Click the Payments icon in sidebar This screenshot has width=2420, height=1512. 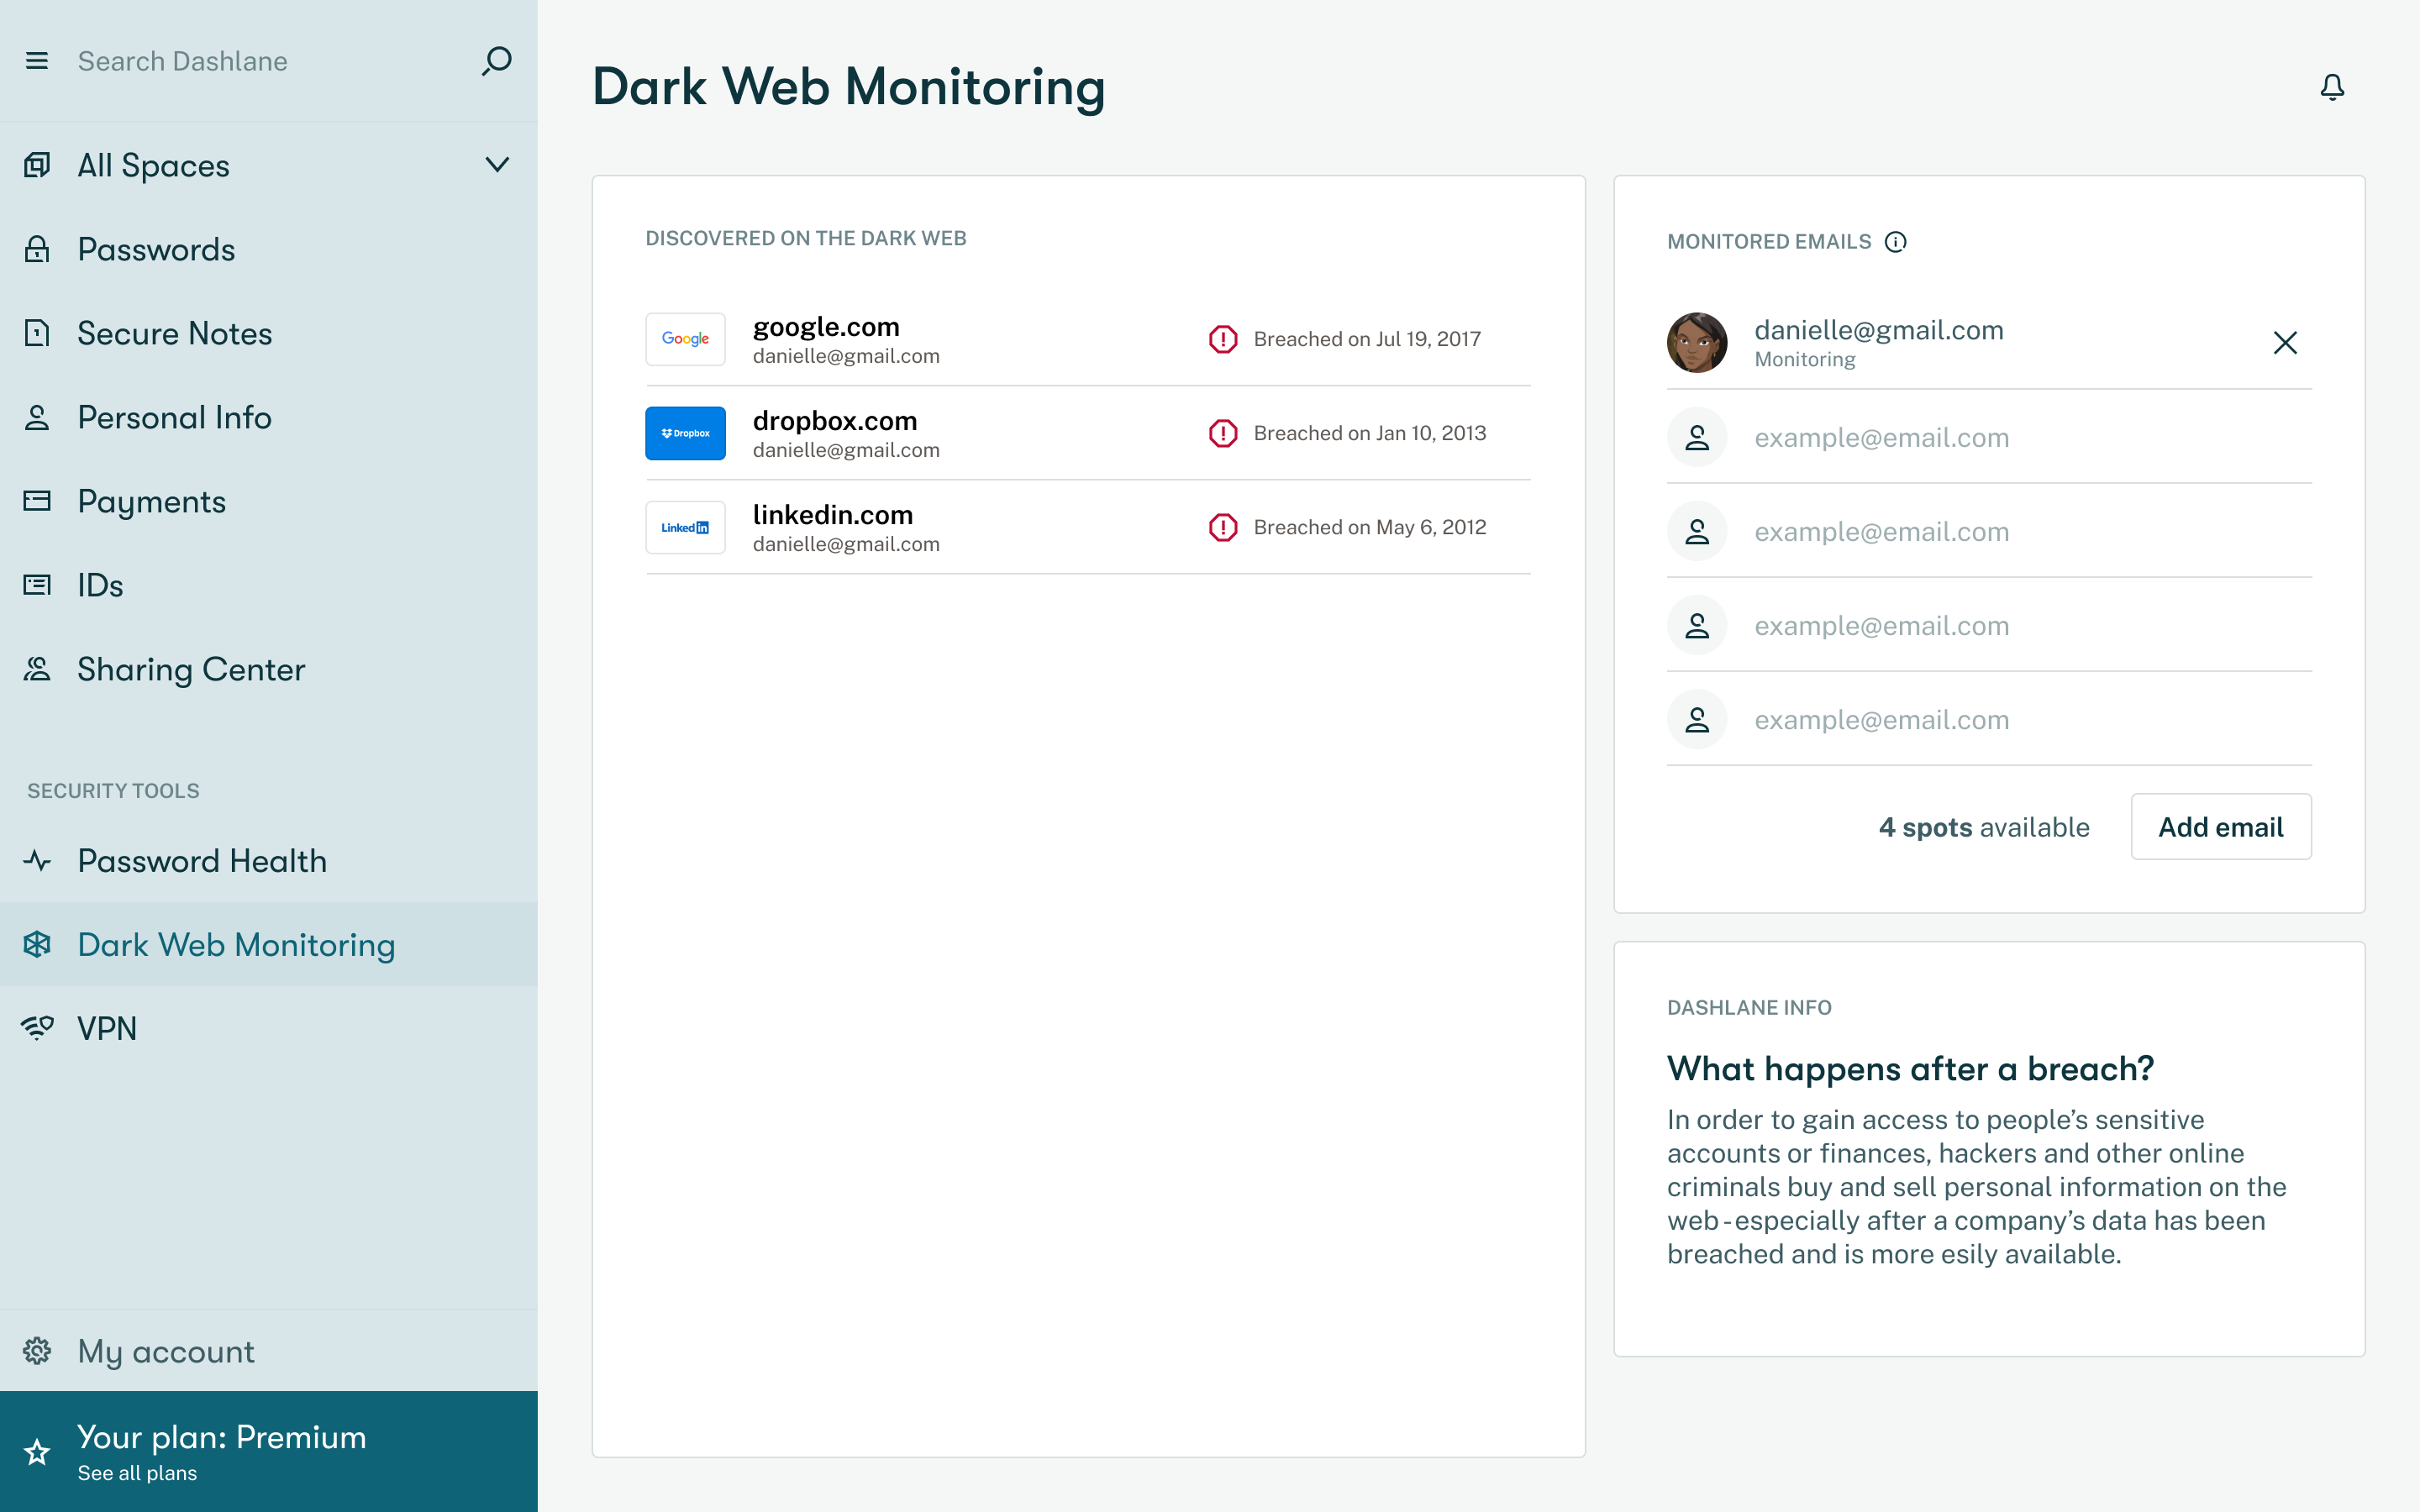click(37, 501)
